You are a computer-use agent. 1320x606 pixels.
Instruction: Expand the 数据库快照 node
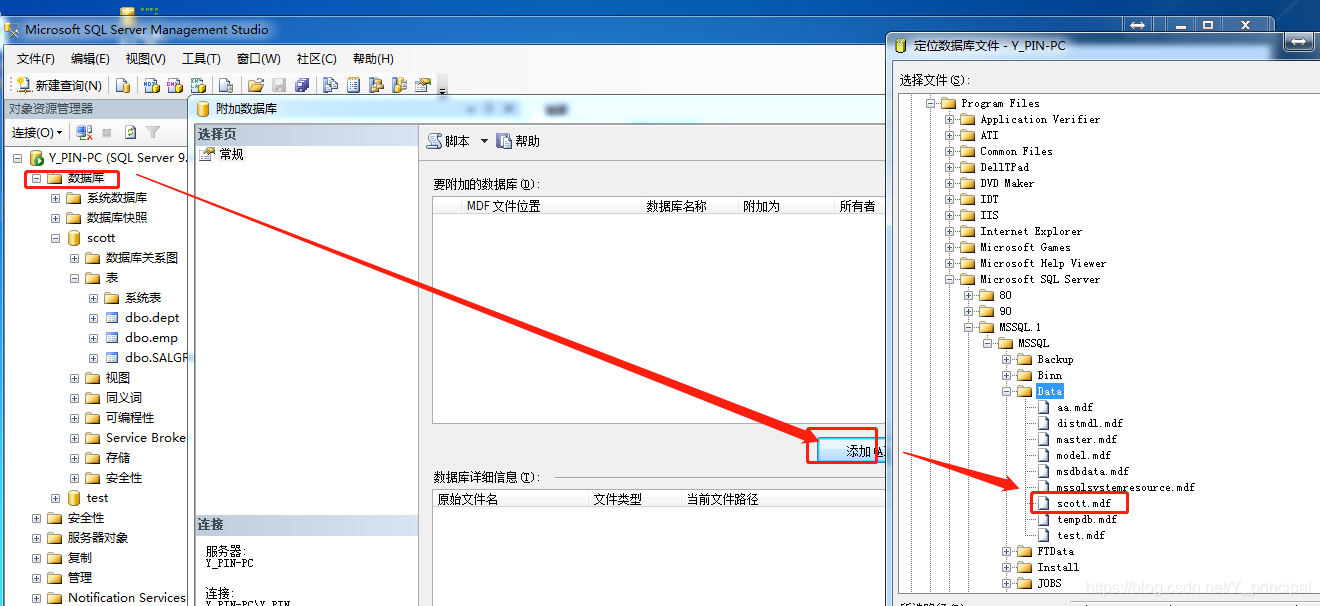(x=56, y=218)
